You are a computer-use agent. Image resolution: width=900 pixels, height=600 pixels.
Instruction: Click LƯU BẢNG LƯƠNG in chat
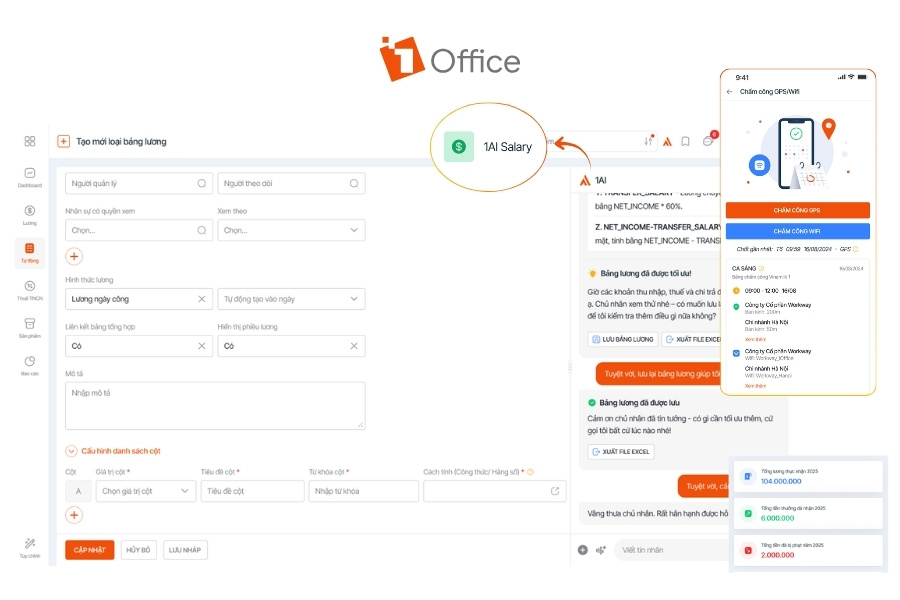click(x=623, y=339)
